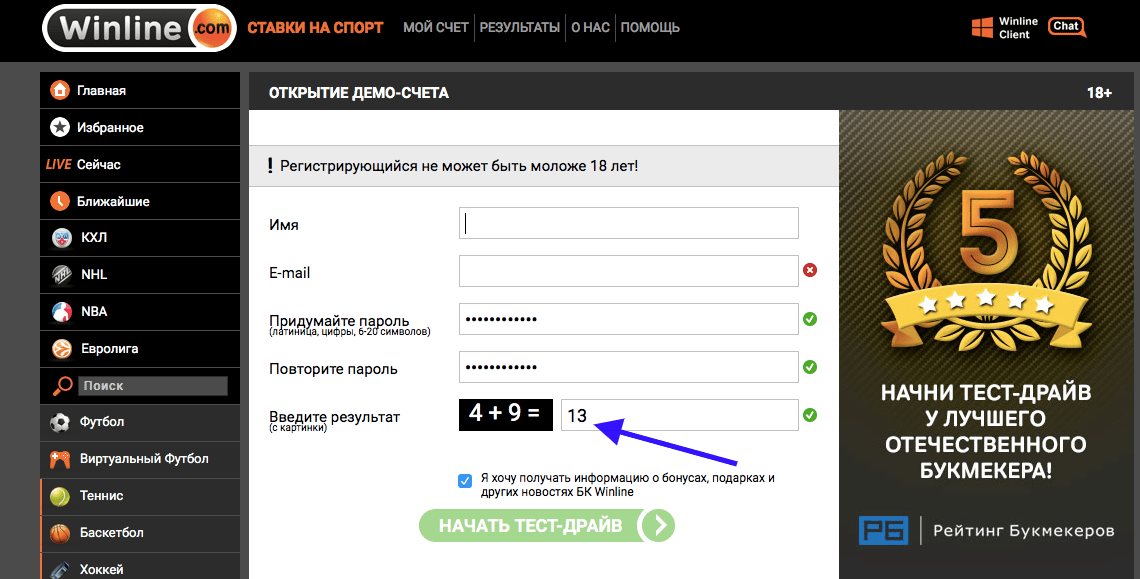Click the Имя input field

click(629, 223)
